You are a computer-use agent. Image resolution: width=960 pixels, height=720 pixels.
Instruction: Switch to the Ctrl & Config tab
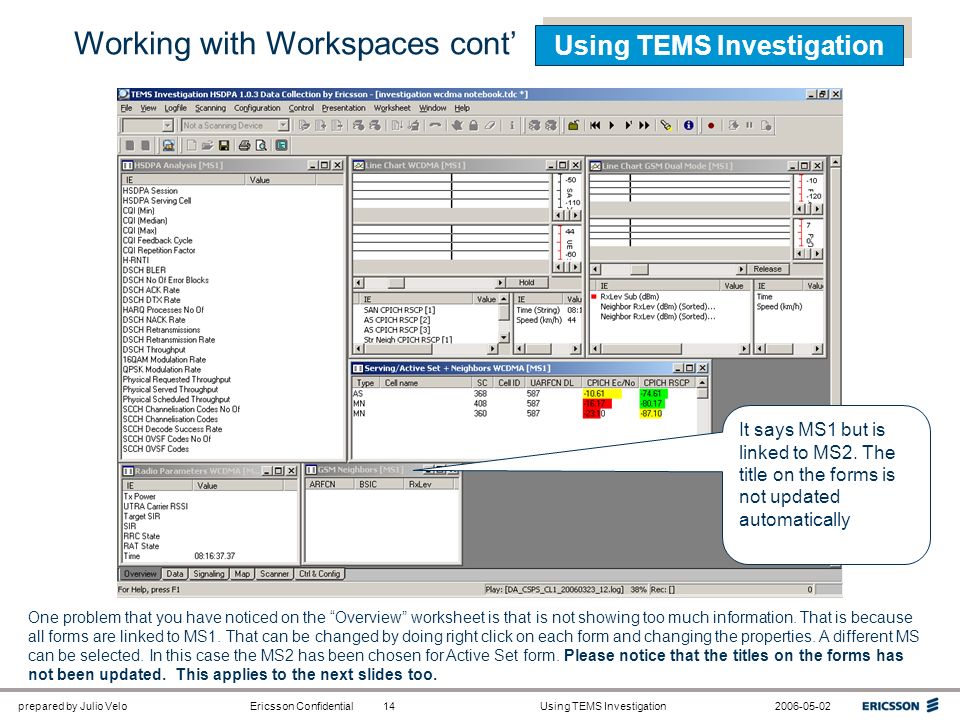point(320,574)
